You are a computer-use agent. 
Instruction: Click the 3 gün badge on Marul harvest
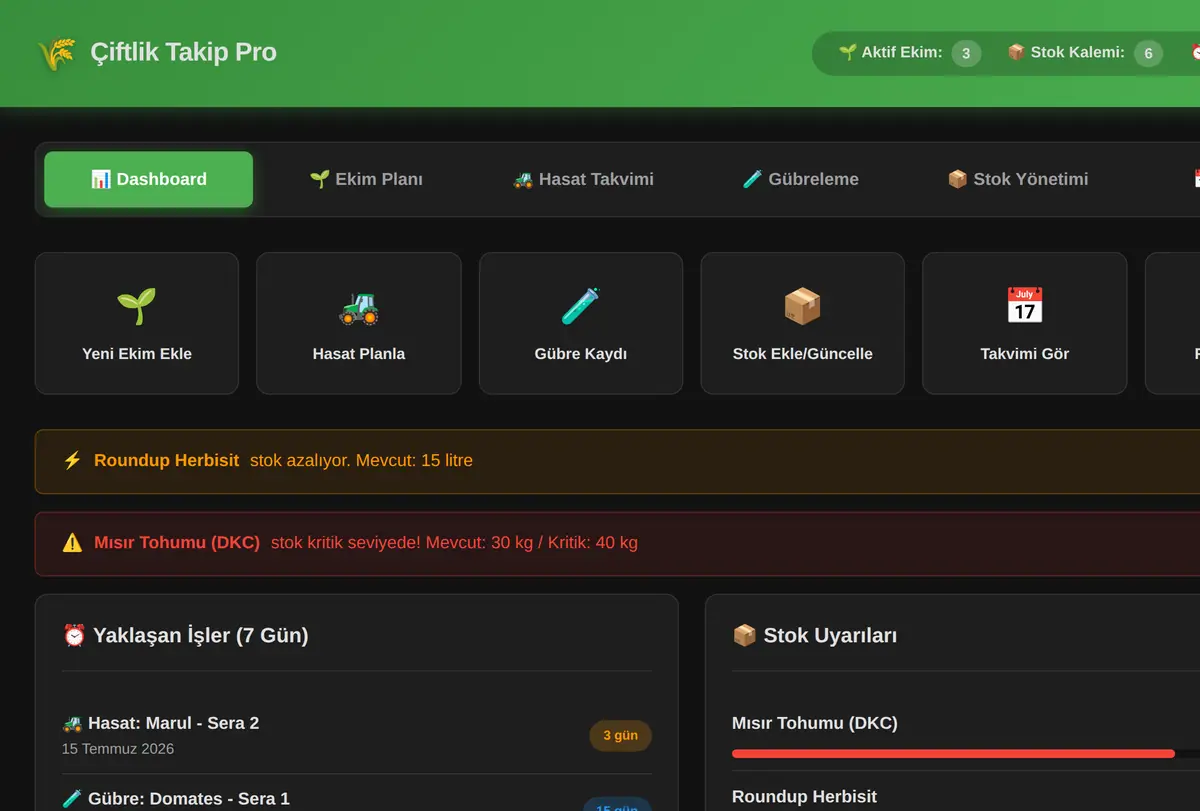pyautogui.click(x=620, y=736)
